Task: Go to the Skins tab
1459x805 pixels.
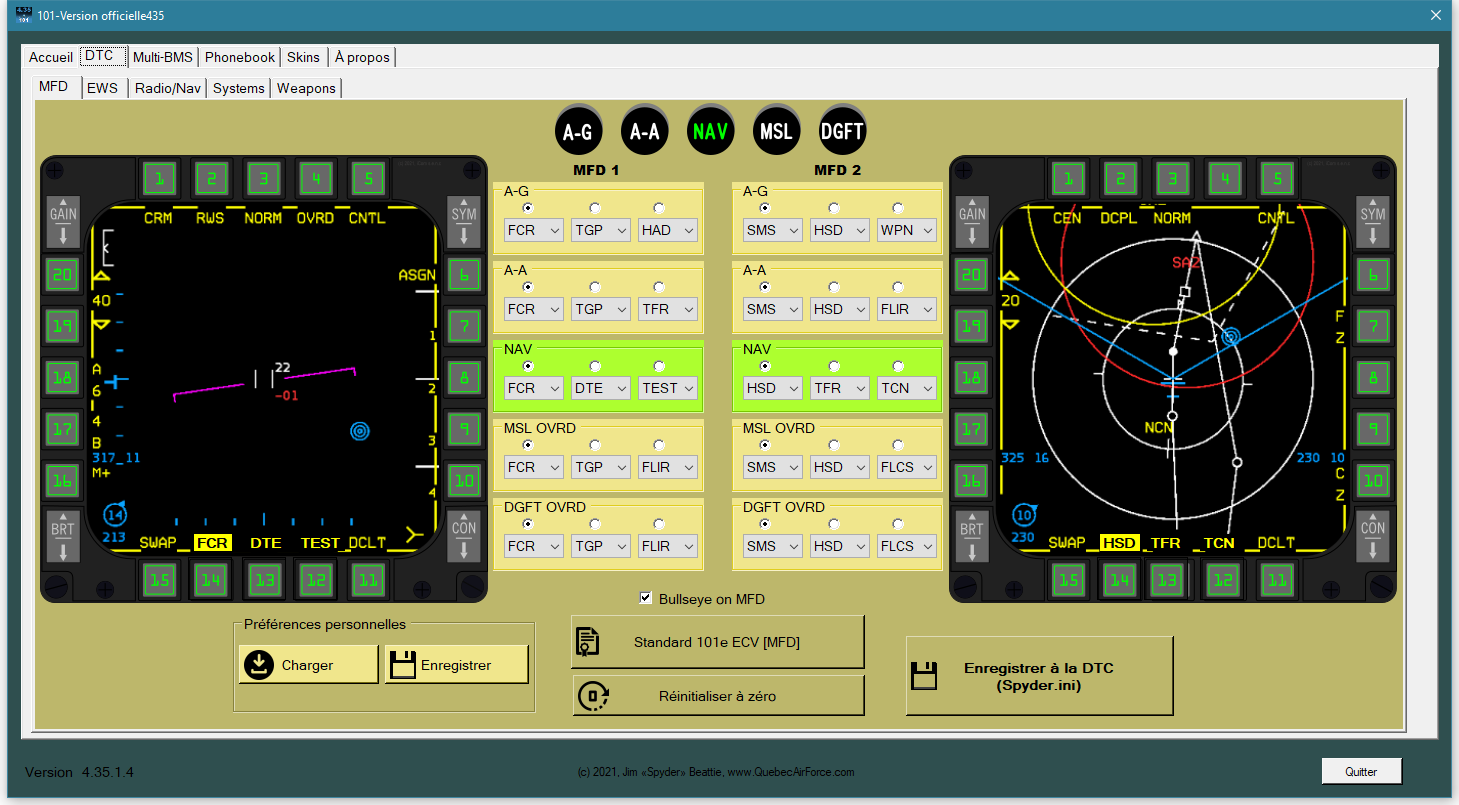Action: (x=304, y=57)
